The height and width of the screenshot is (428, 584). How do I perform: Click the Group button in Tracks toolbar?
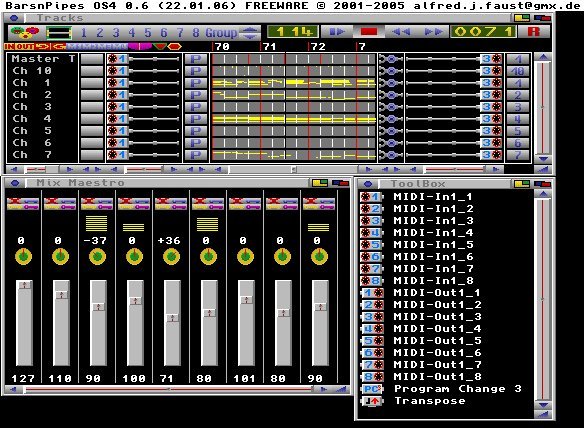221,33
